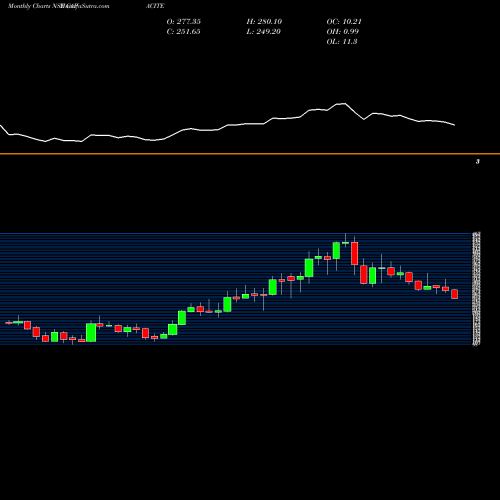Screen dimensions: 500x500
Task: Click the '3' label below the orange line
Action: pos(478,162)
